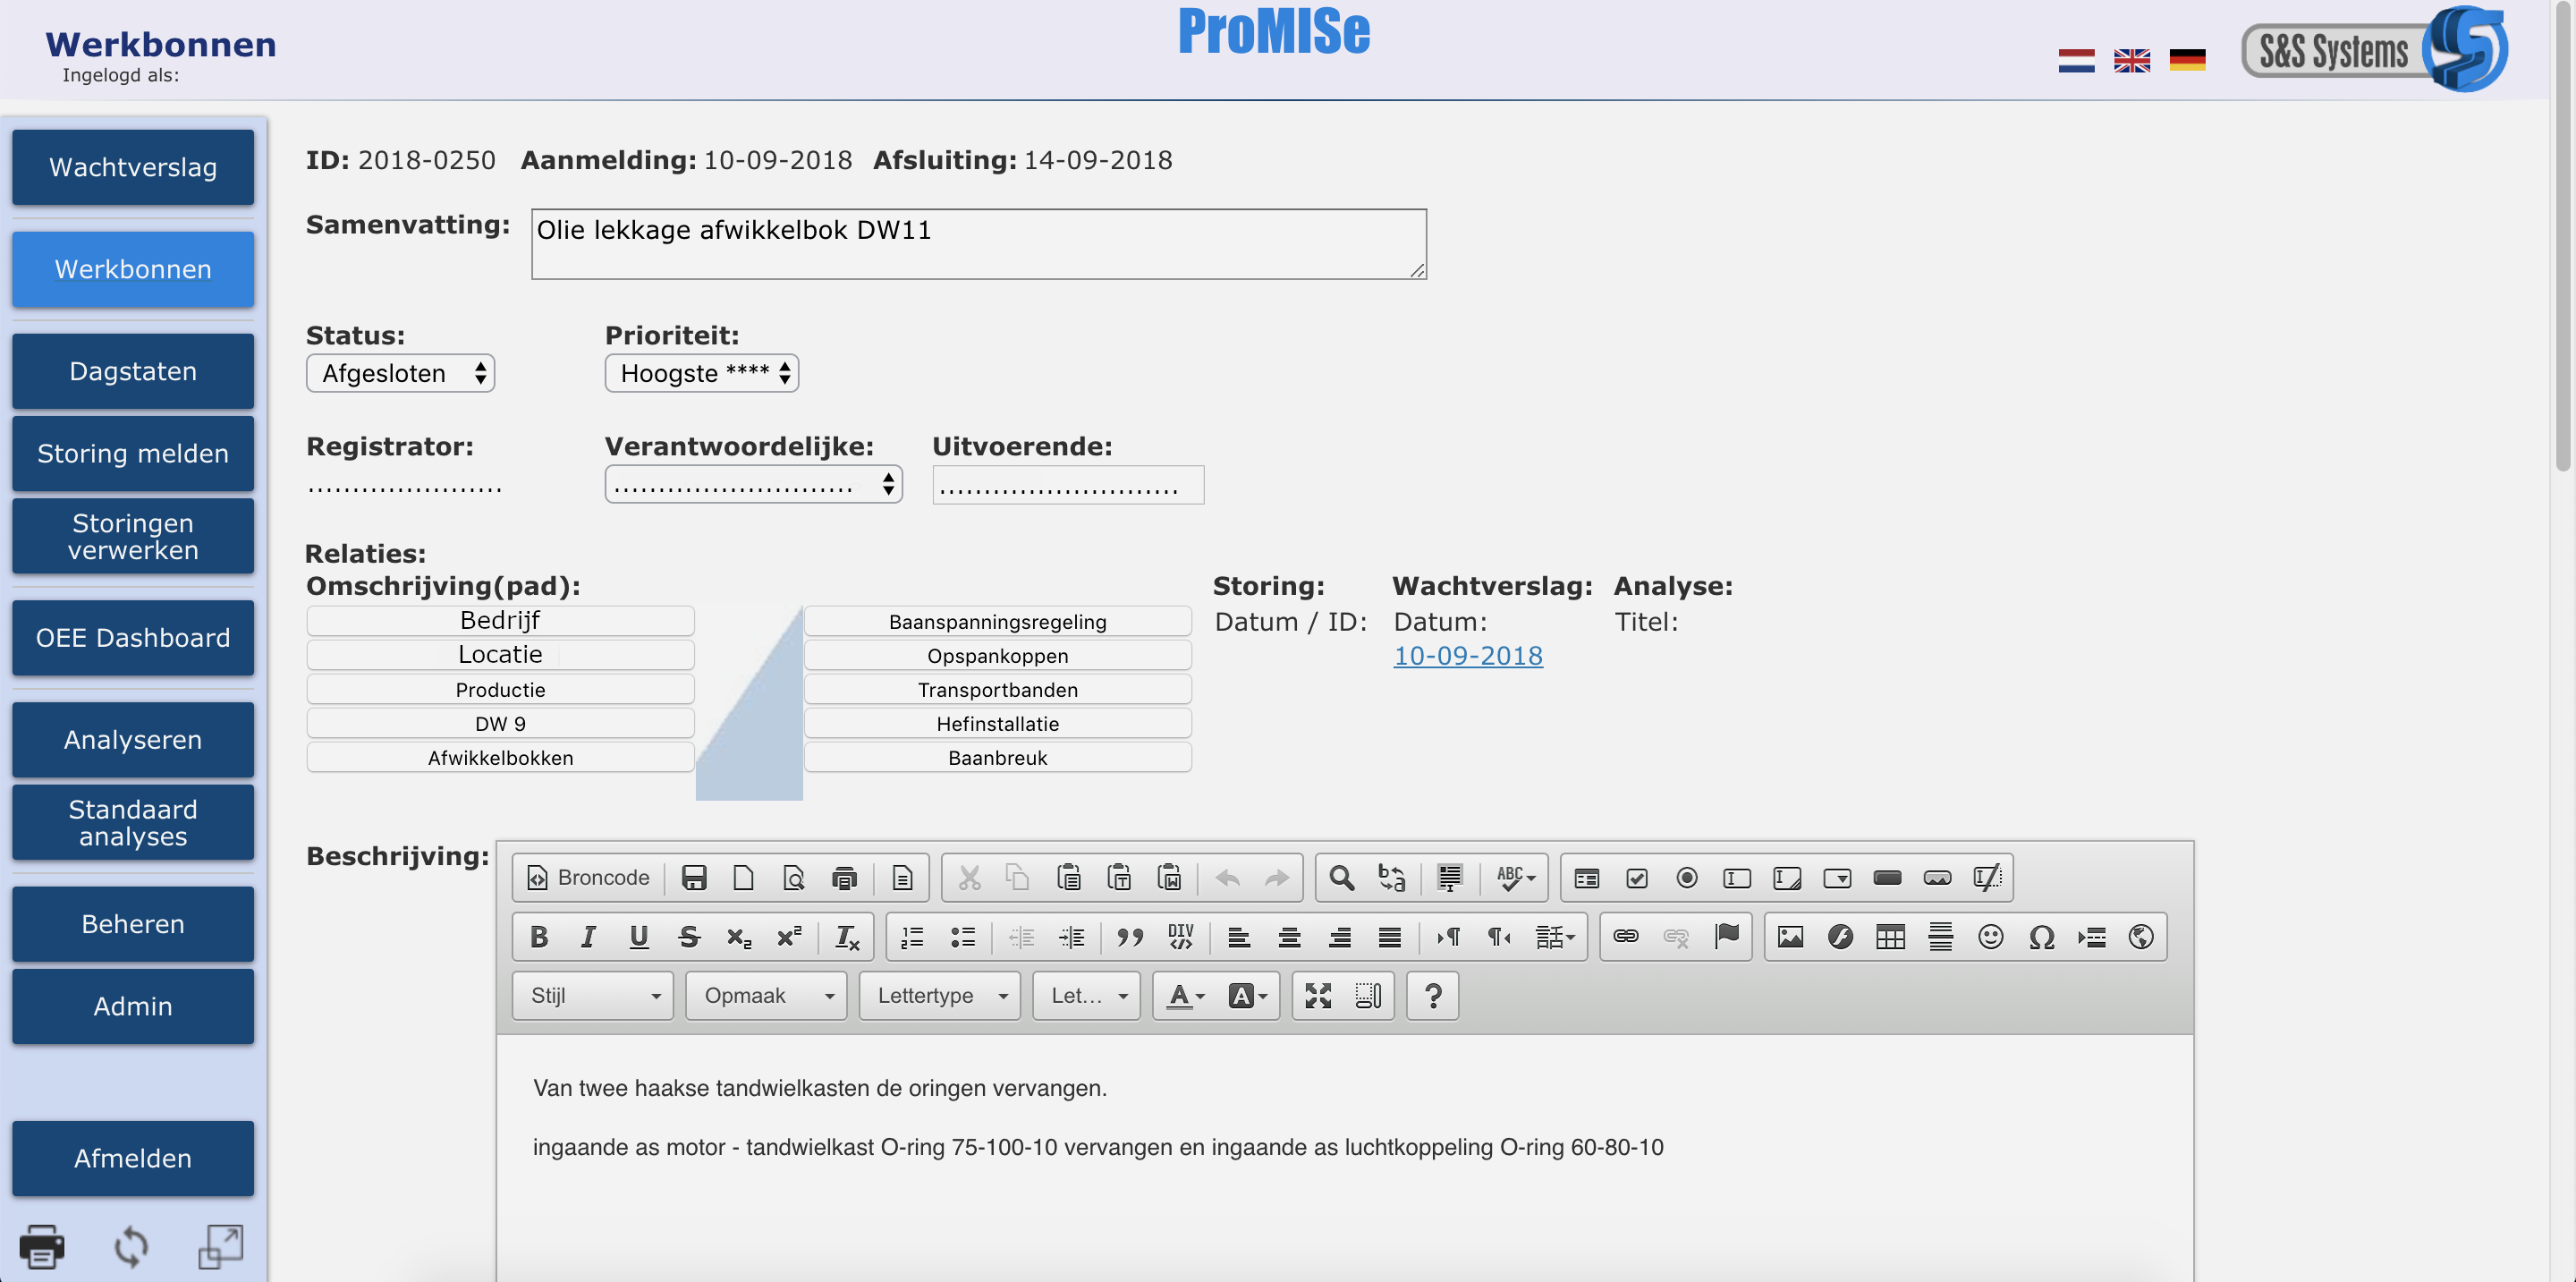The width and height of the screenshot is (2576, 1282).
Task: Insert a radio button form element
Action: tap(1687, 878)
